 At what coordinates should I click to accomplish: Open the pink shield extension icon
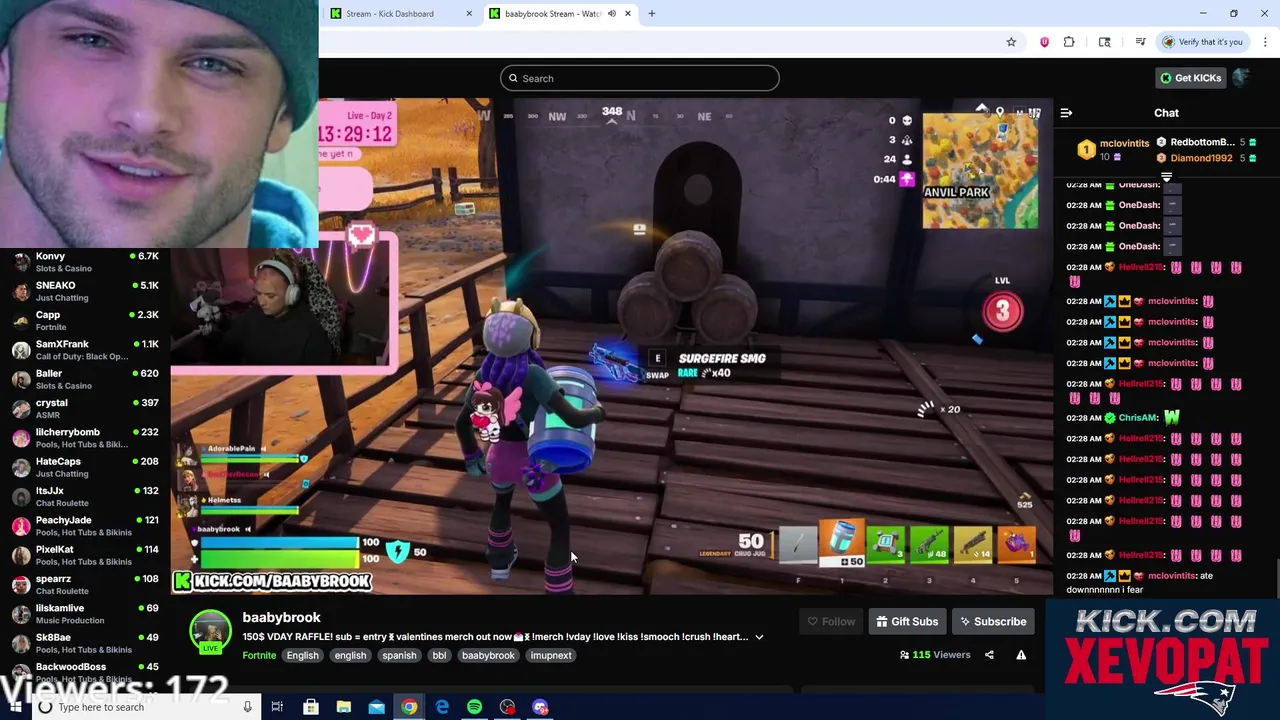pyautogui.click(x=1044, y=42)
